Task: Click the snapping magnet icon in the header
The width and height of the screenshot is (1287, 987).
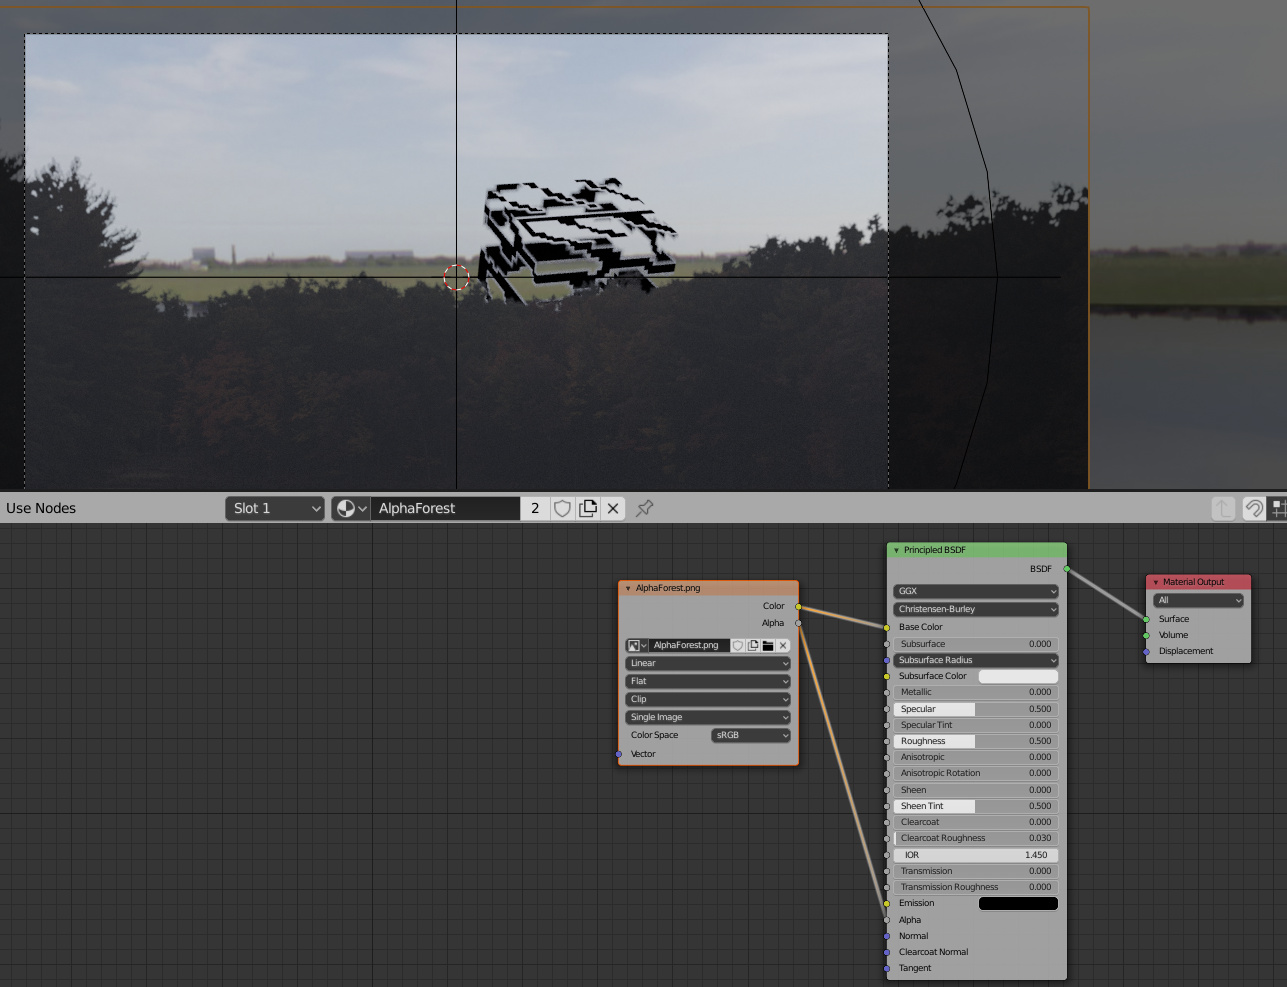Action: click(x=1255, y=508)
